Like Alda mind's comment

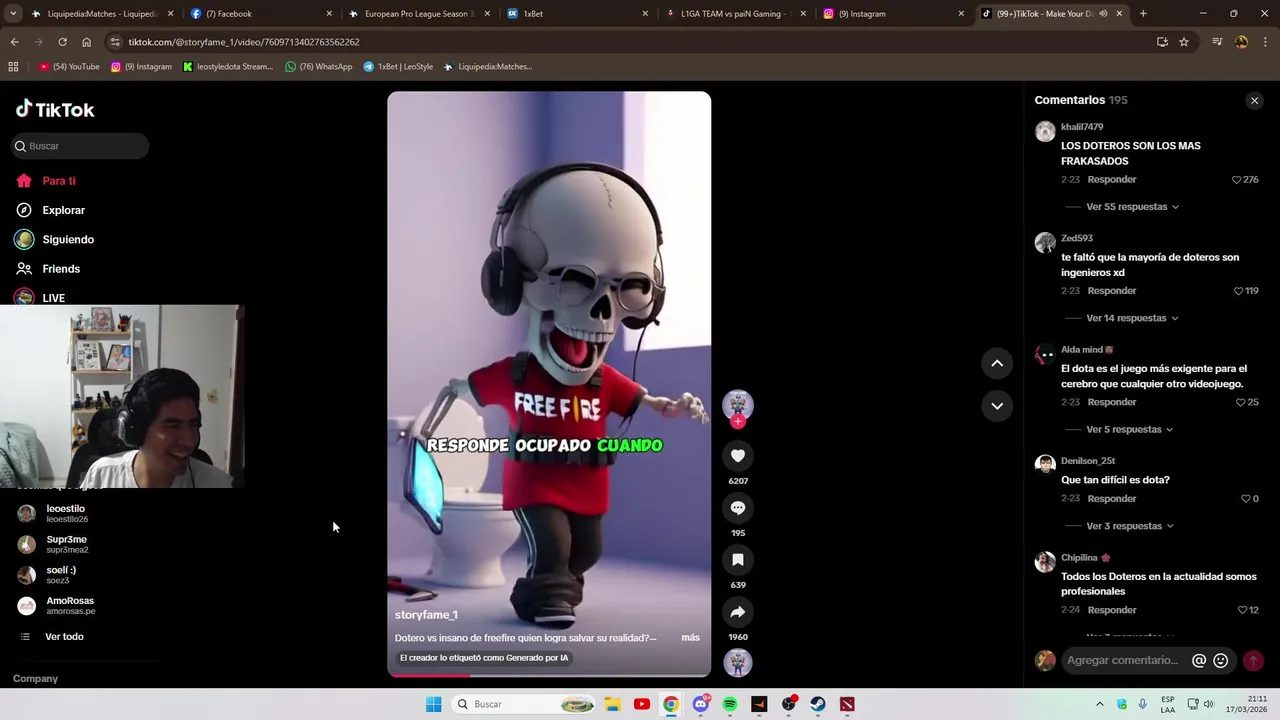(x=1241, y=402)
